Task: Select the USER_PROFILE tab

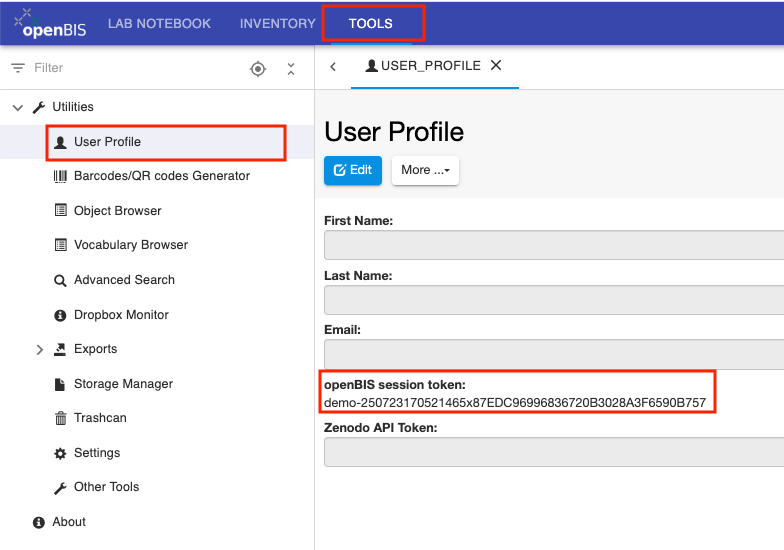Action: [430, 66]
